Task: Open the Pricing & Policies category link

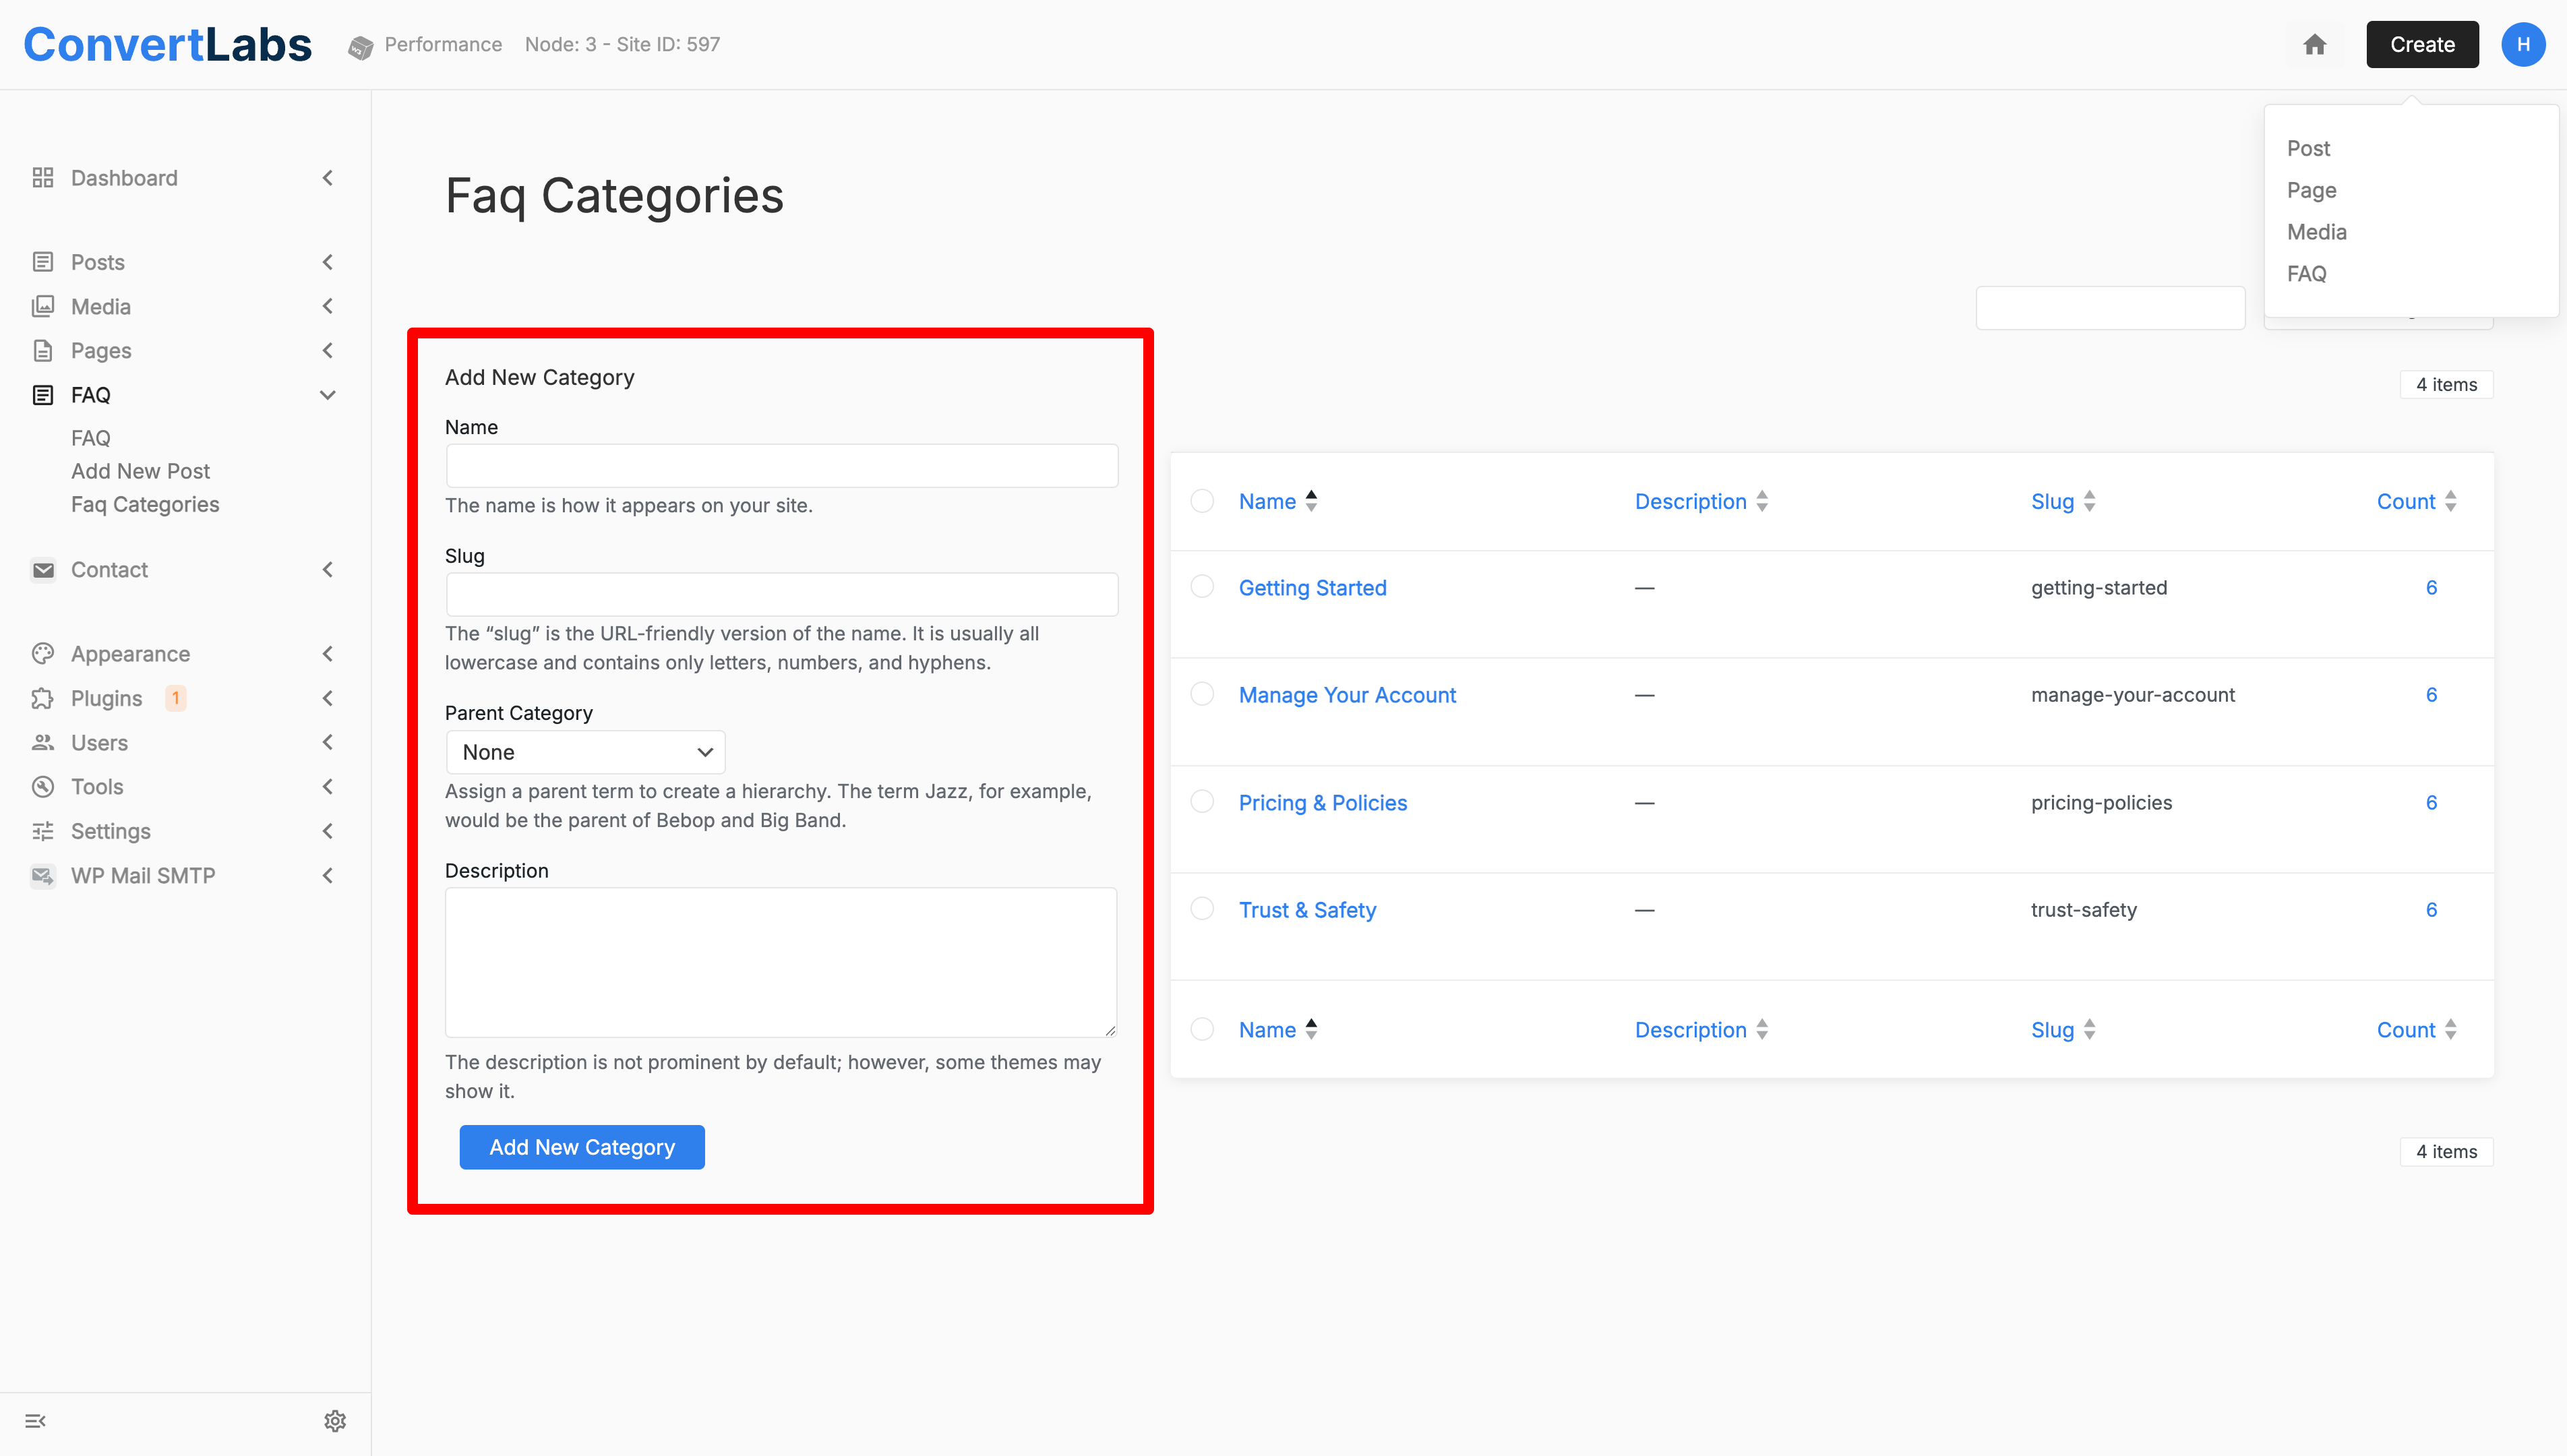Action: 1322,803
